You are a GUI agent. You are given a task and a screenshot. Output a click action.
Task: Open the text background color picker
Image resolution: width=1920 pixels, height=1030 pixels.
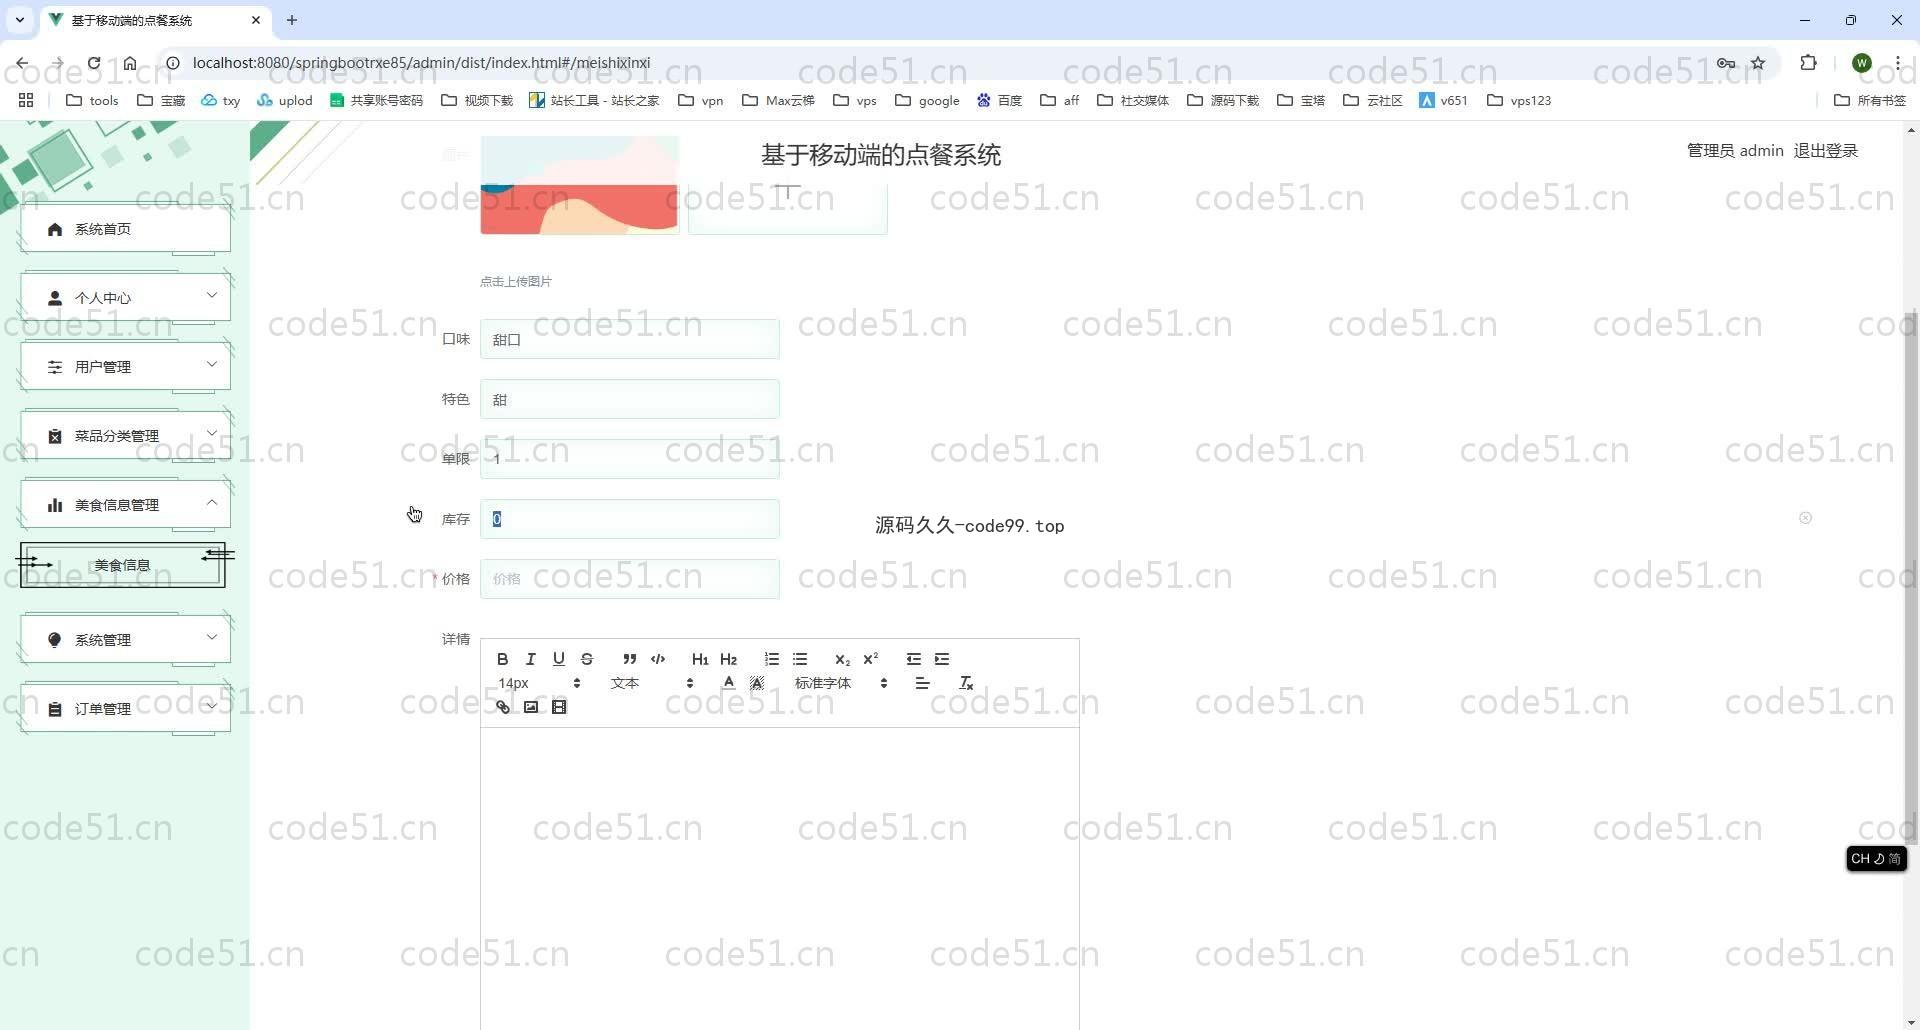tap(757, 683)
